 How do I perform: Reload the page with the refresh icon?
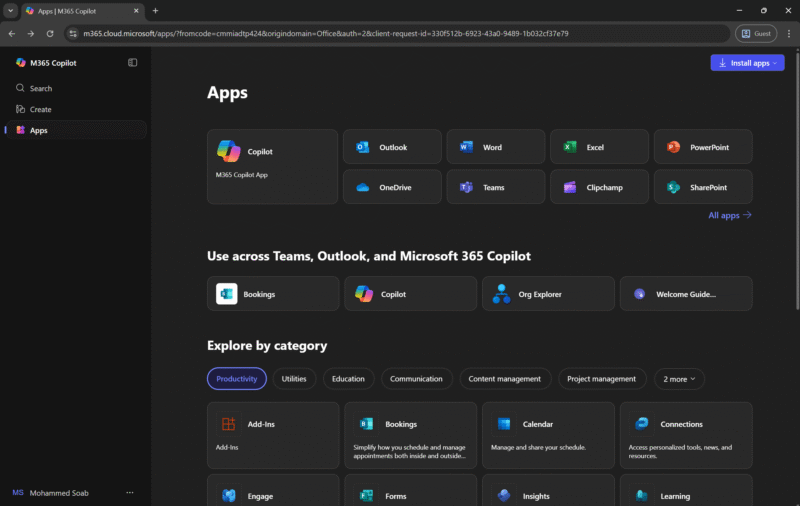tap(50, 33)
